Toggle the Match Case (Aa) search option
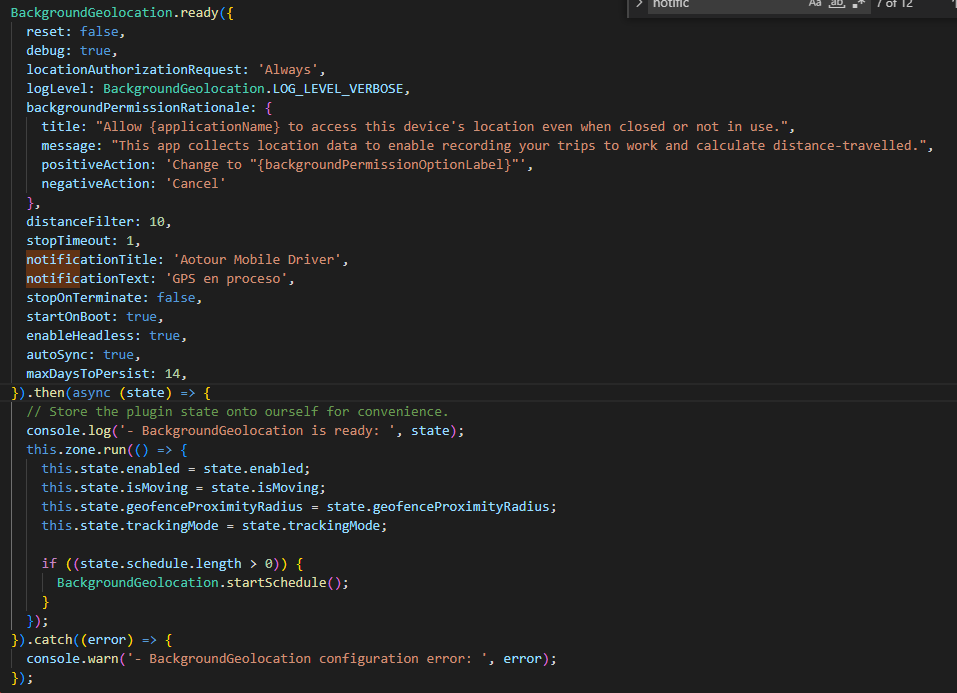The height and width of the screenshot is (693, 957). pyautogui.click(x=814, y=5)
